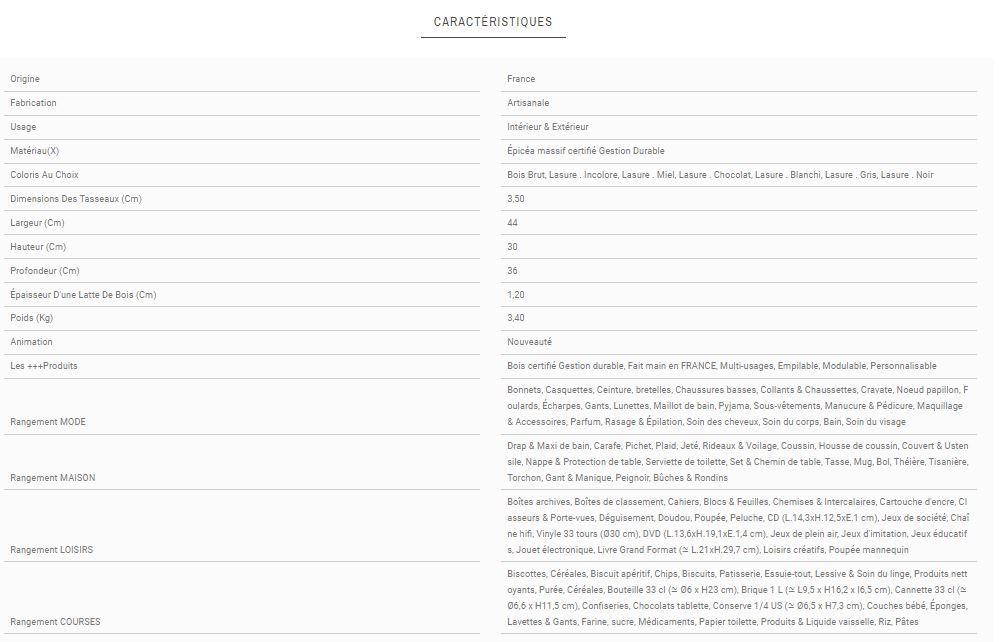Select the Rangement COURSES row label
Screen dimensions: 999x642
click(x=55, y=622)
